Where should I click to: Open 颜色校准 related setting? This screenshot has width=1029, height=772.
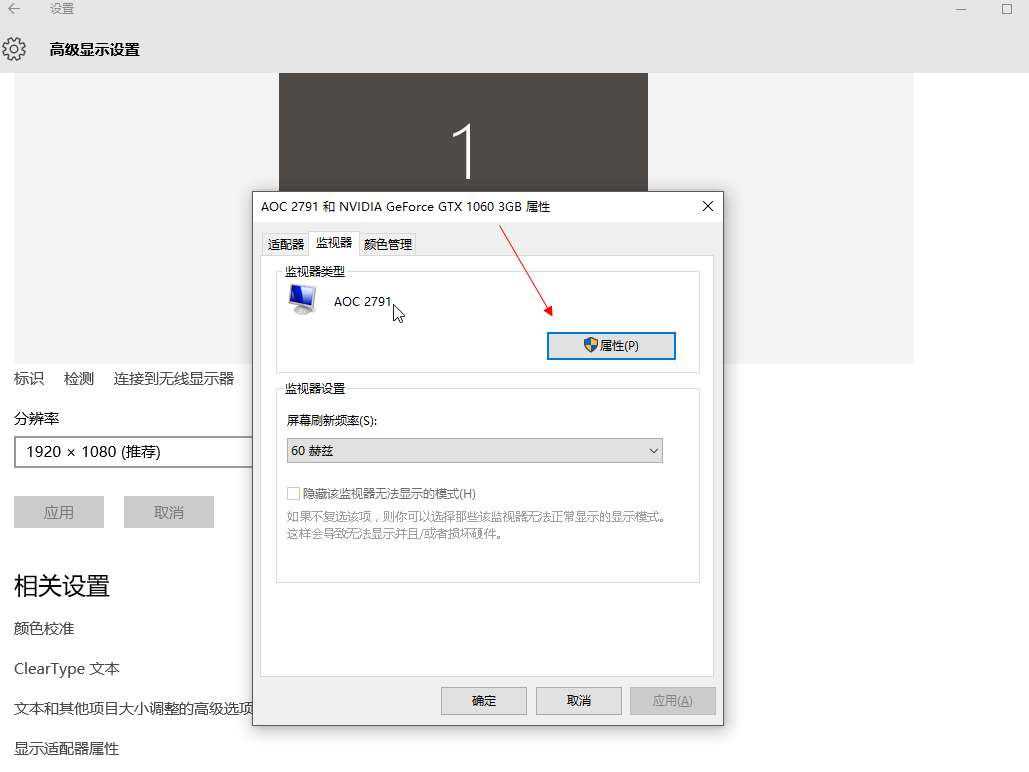pyautogui.click(x=44, y=628)
